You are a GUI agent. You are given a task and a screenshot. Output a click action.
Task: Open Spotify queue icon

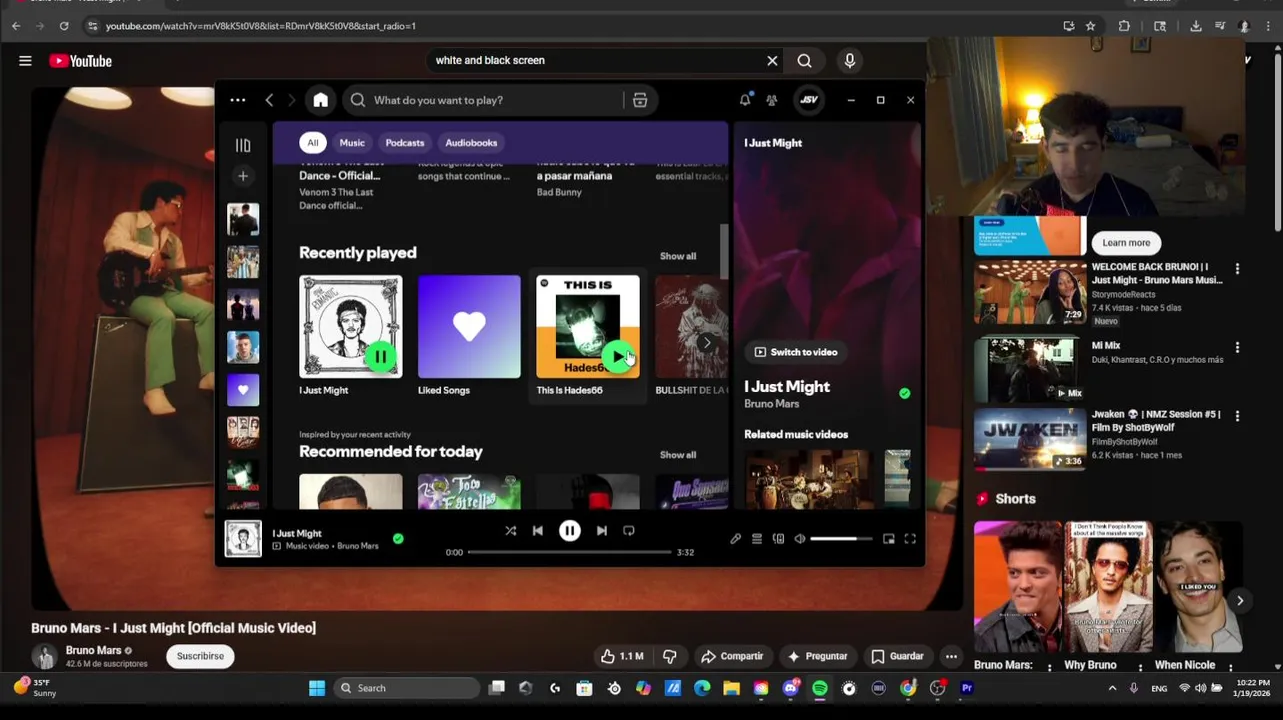pyautogui.click(x=757, y=539)
